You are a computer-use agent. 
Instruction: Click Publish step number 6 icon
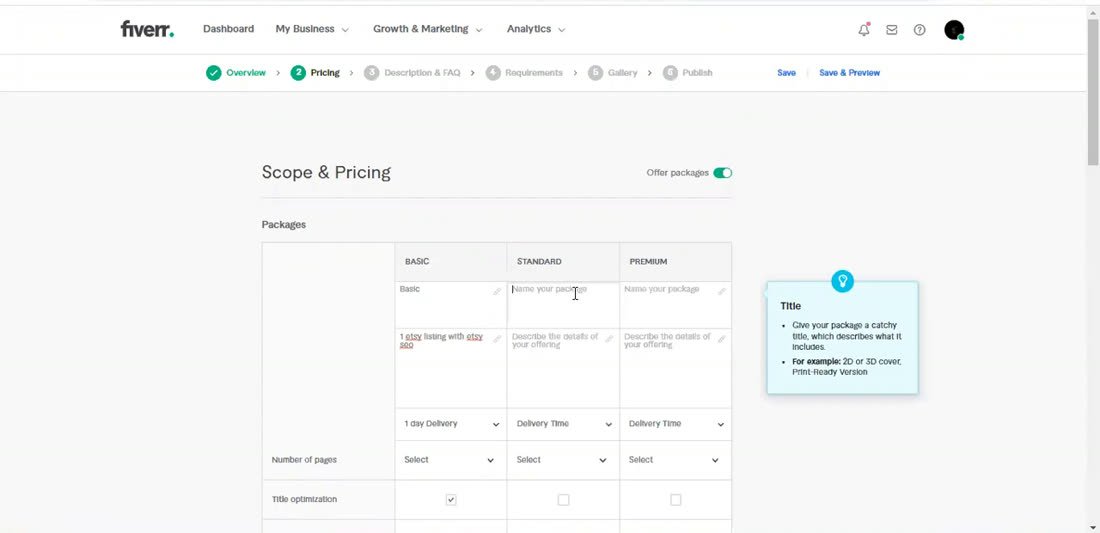point(670,73)
